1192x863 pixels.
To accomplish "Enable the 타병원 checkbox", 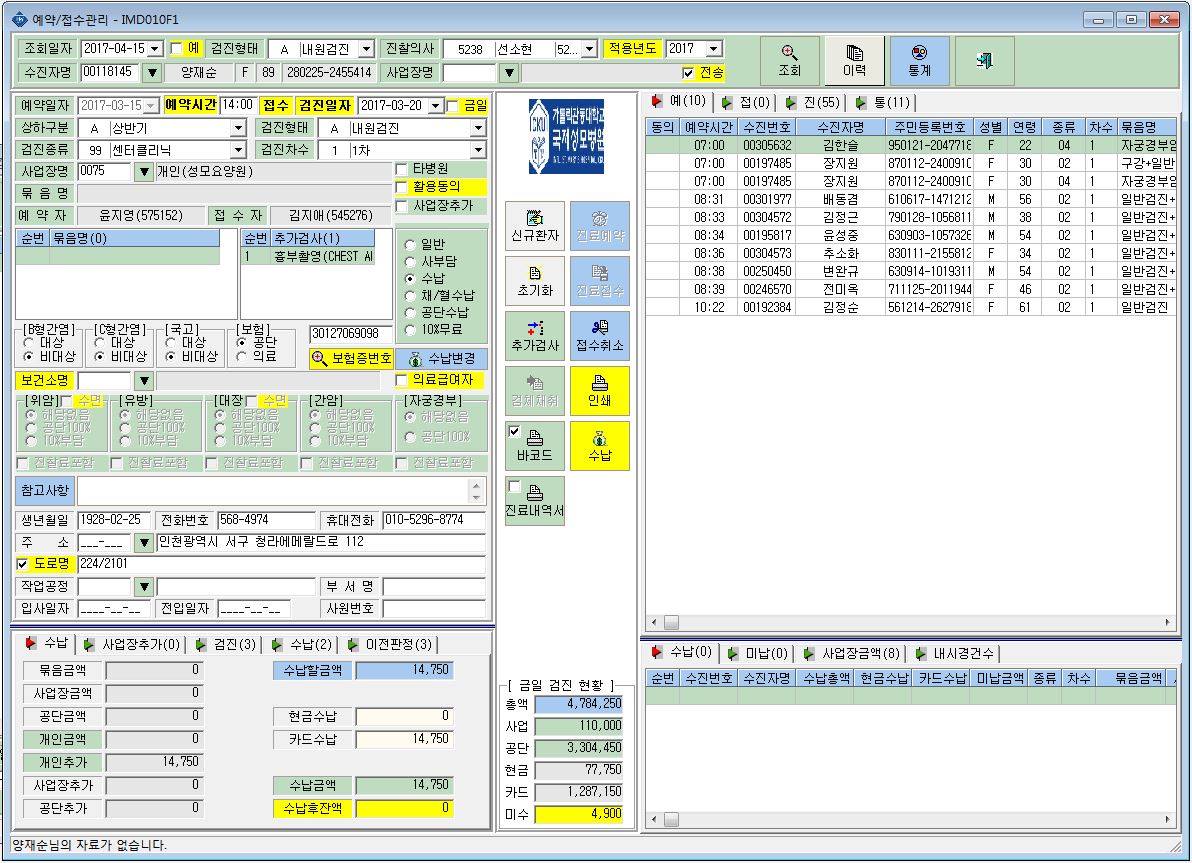I will [402, 169].
